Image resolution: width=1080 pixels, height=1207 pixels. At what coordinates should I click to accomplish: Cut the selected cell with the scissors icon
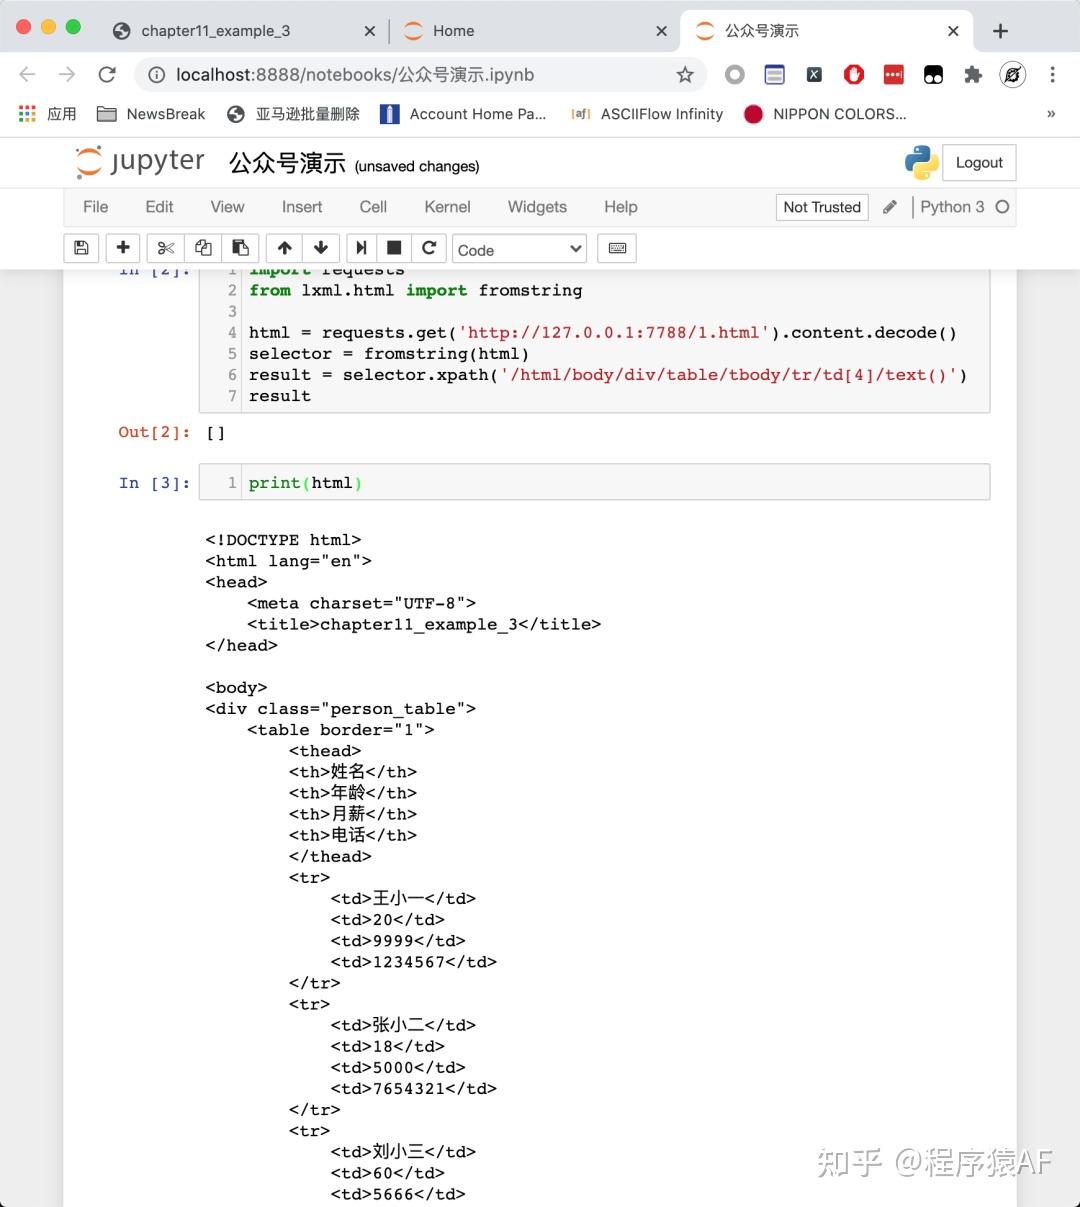click(165, 248)
